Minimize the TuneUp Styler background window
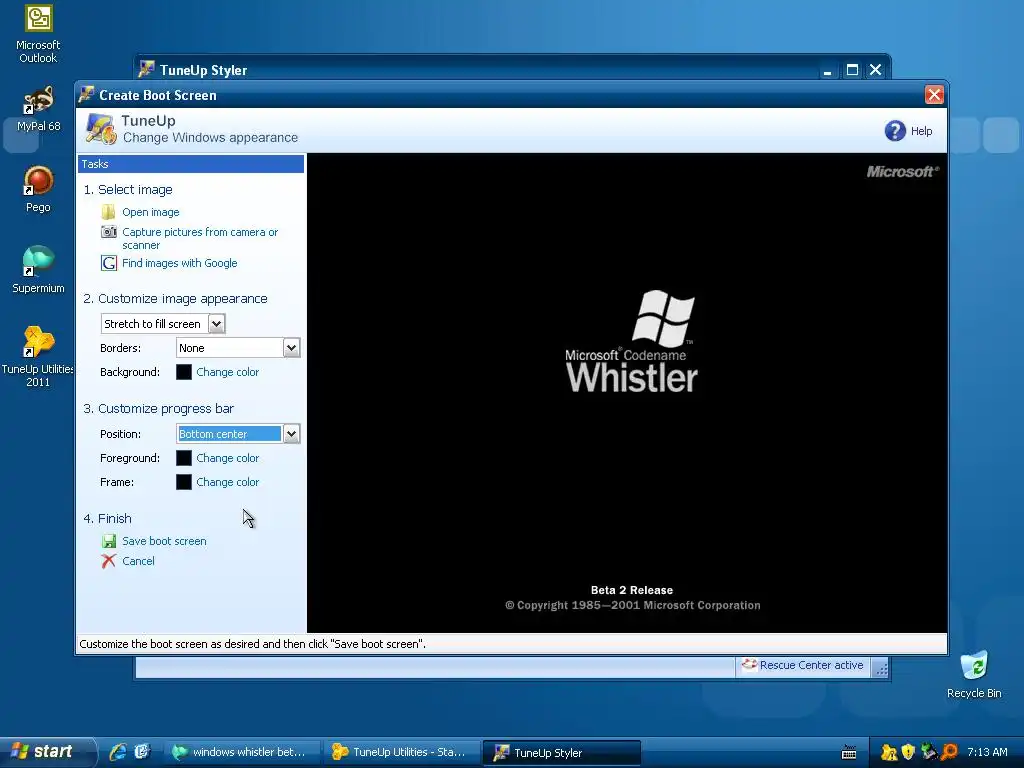1024x768 pixels. 827,70
